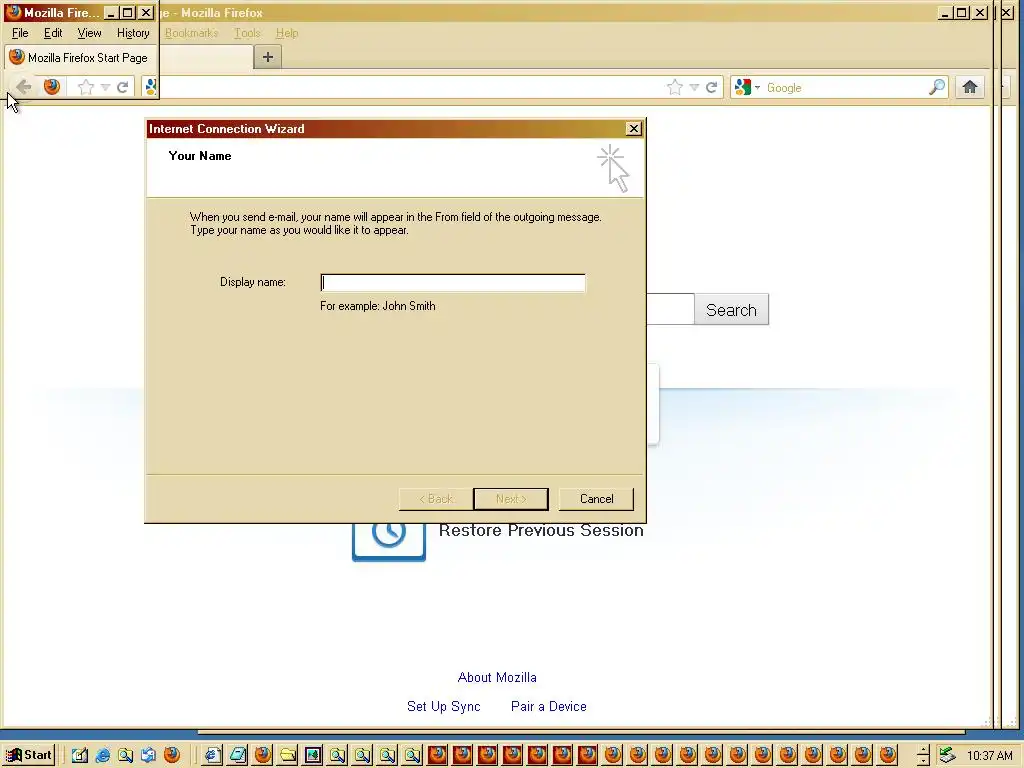Click the Restore Previous Session clock icon
This screenshot has height=768, width=1024.
(389, 541)
